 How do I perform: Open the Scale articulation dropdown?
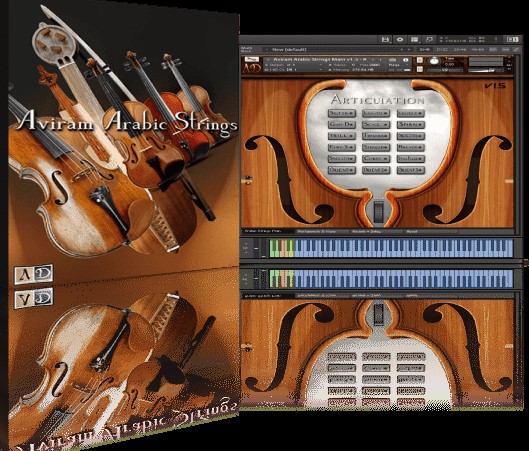[x=376, y=124]
